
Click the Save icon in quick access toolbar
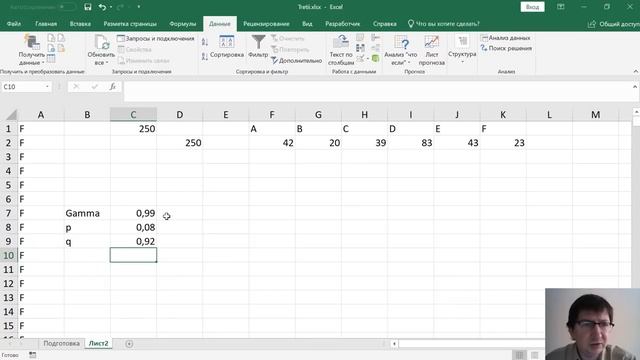[88, 7]
